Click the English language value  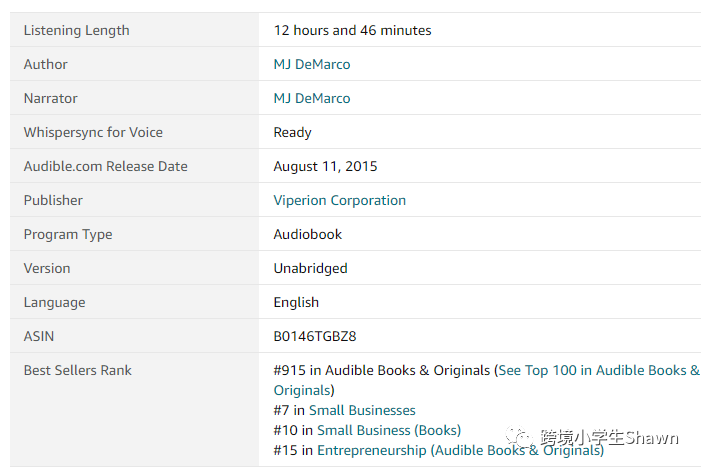pos(296,303)
